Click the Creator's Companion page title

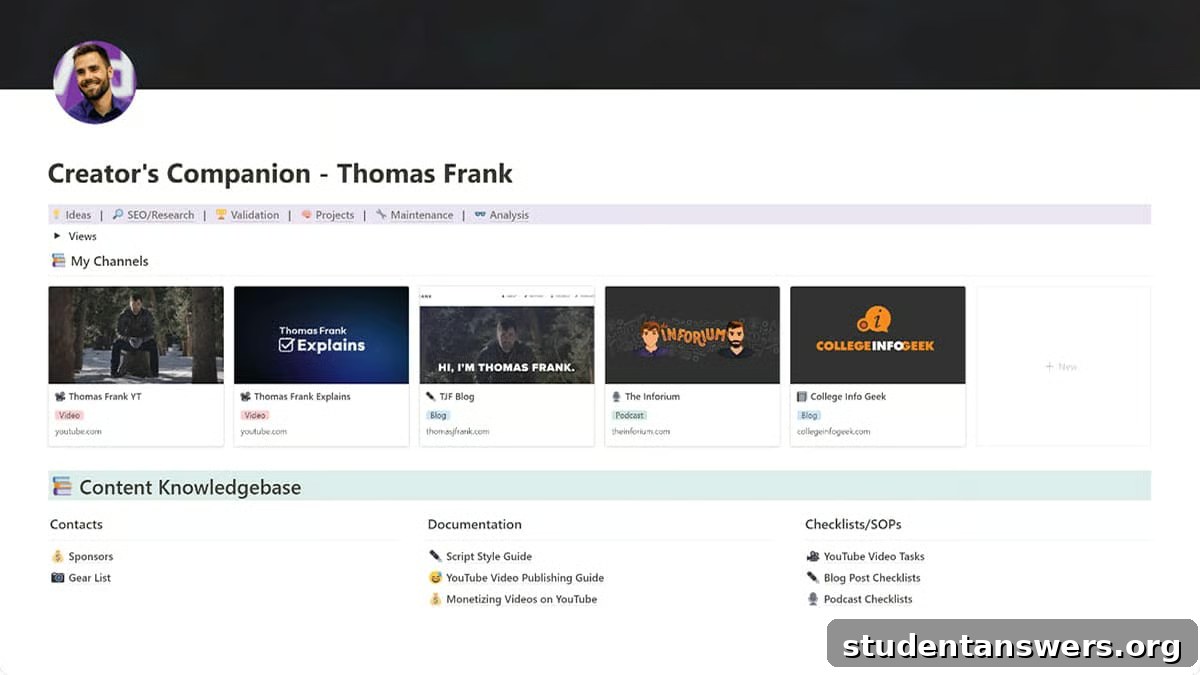pos(280,173)
